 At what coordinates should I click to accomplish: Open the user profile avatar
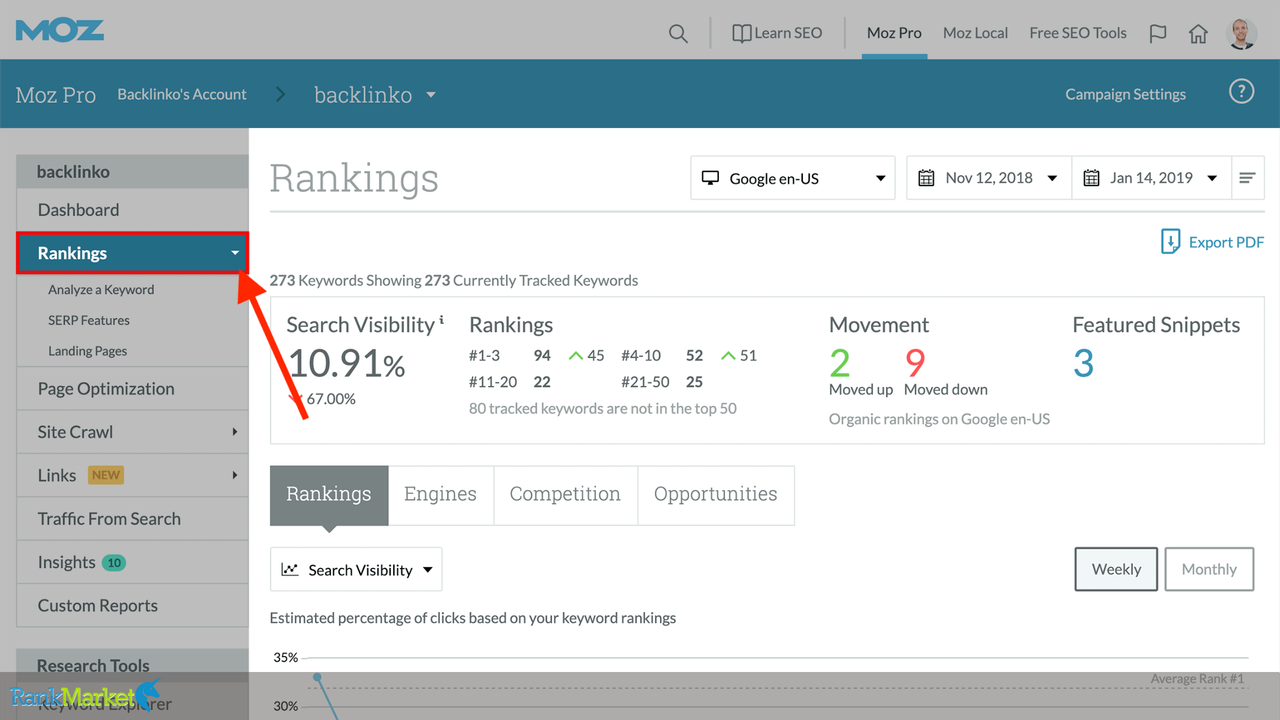click(x=1242, y=33)
